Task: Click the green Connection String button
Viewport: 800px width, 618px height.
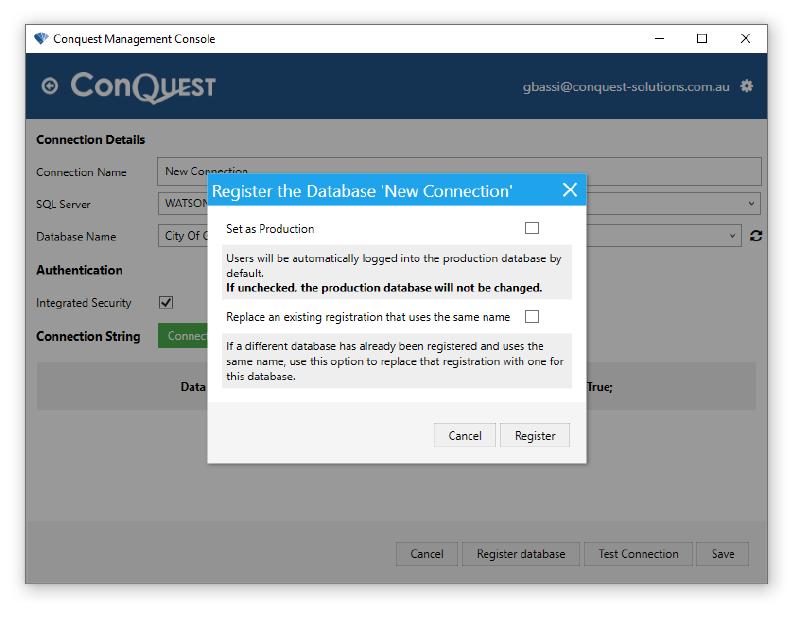Action: 183,336
